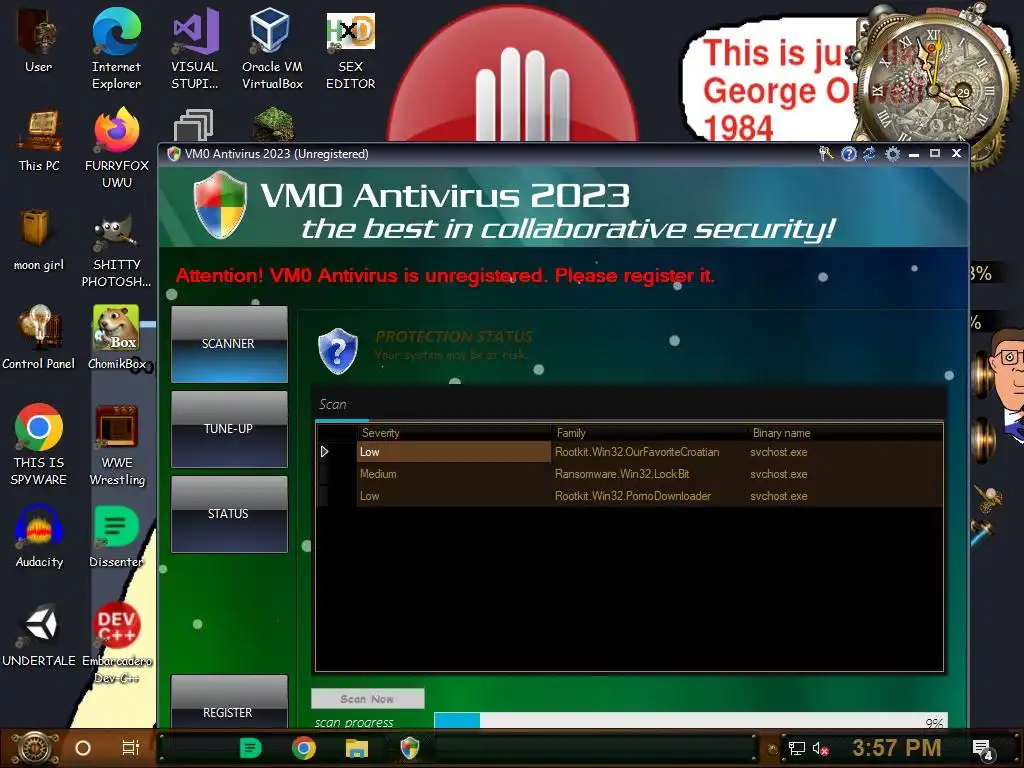This screenshot has height=768, width=1024.
Task: Open the SEX EDITOR hex icon
Action: [351, 48]
